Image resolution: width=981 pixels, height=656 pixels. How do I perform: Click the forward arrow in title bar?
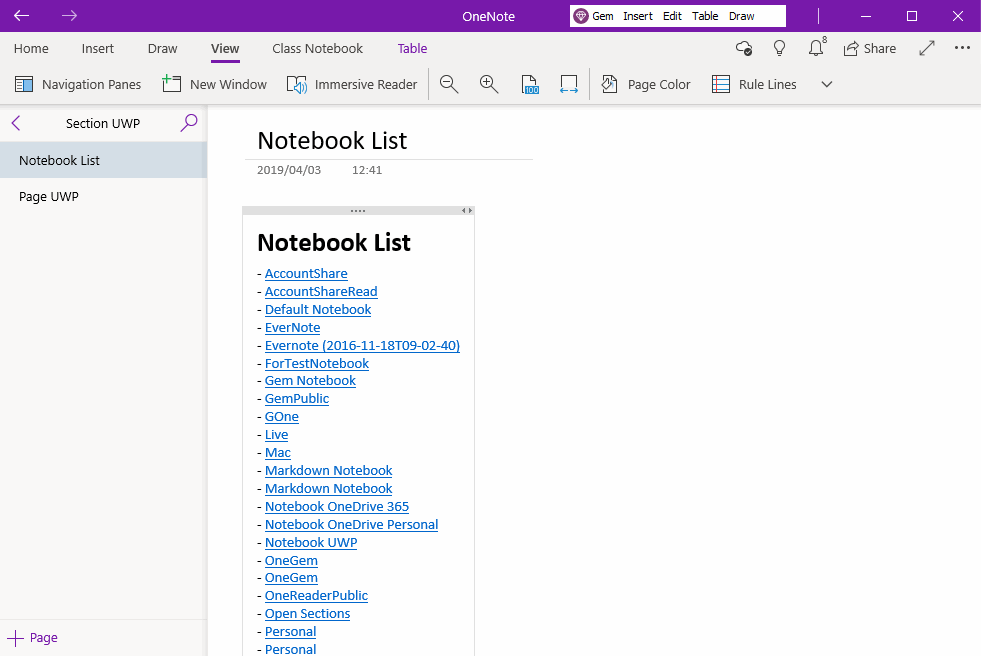[69, 16]
